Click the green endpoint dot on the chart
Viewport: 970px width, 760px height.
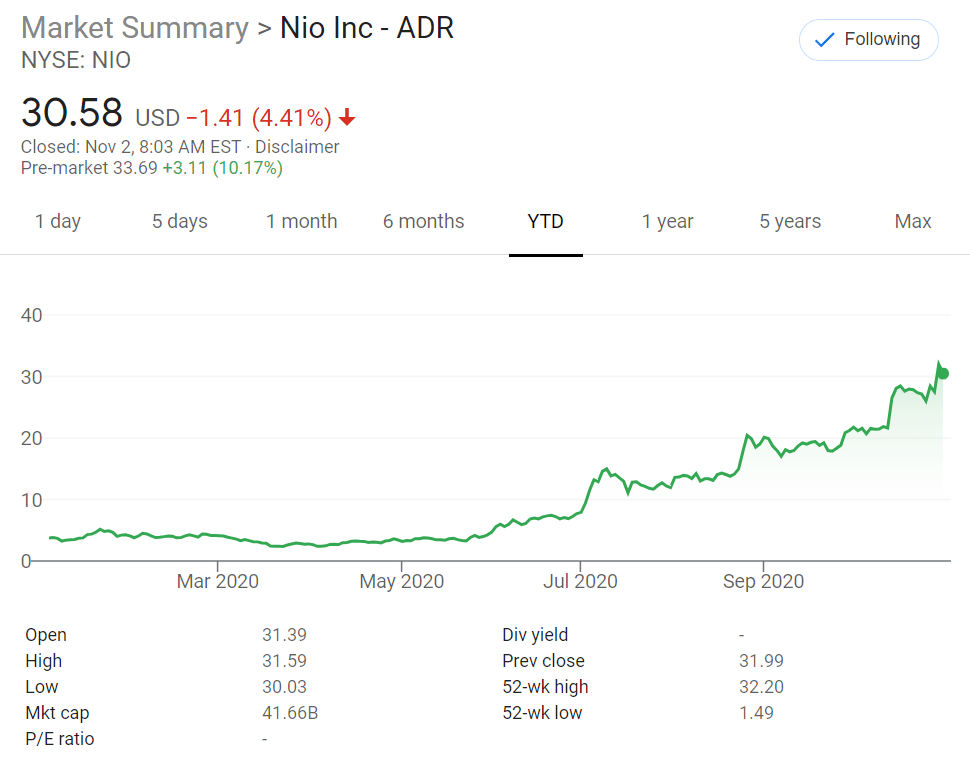(x=943, y=373)
